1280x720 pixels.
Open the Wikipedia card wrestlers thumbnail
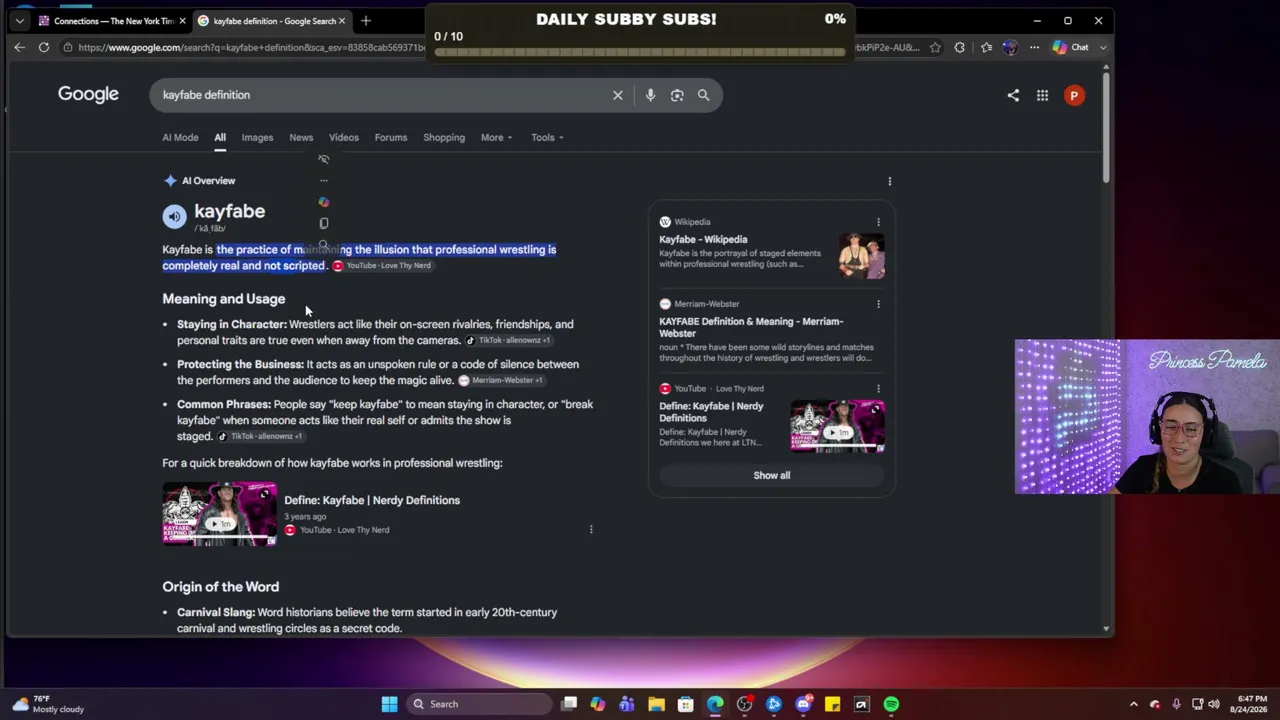[x=861, y=256]
